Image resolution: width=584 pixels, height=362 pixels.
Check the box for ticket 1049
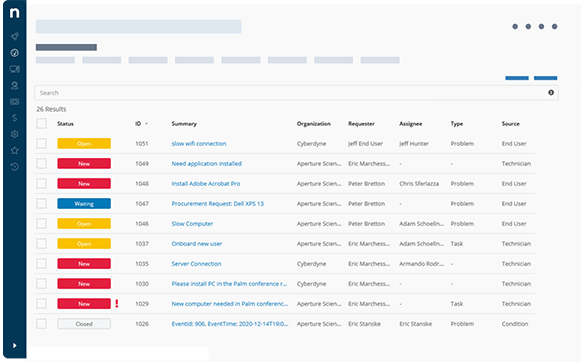point(41,163)
